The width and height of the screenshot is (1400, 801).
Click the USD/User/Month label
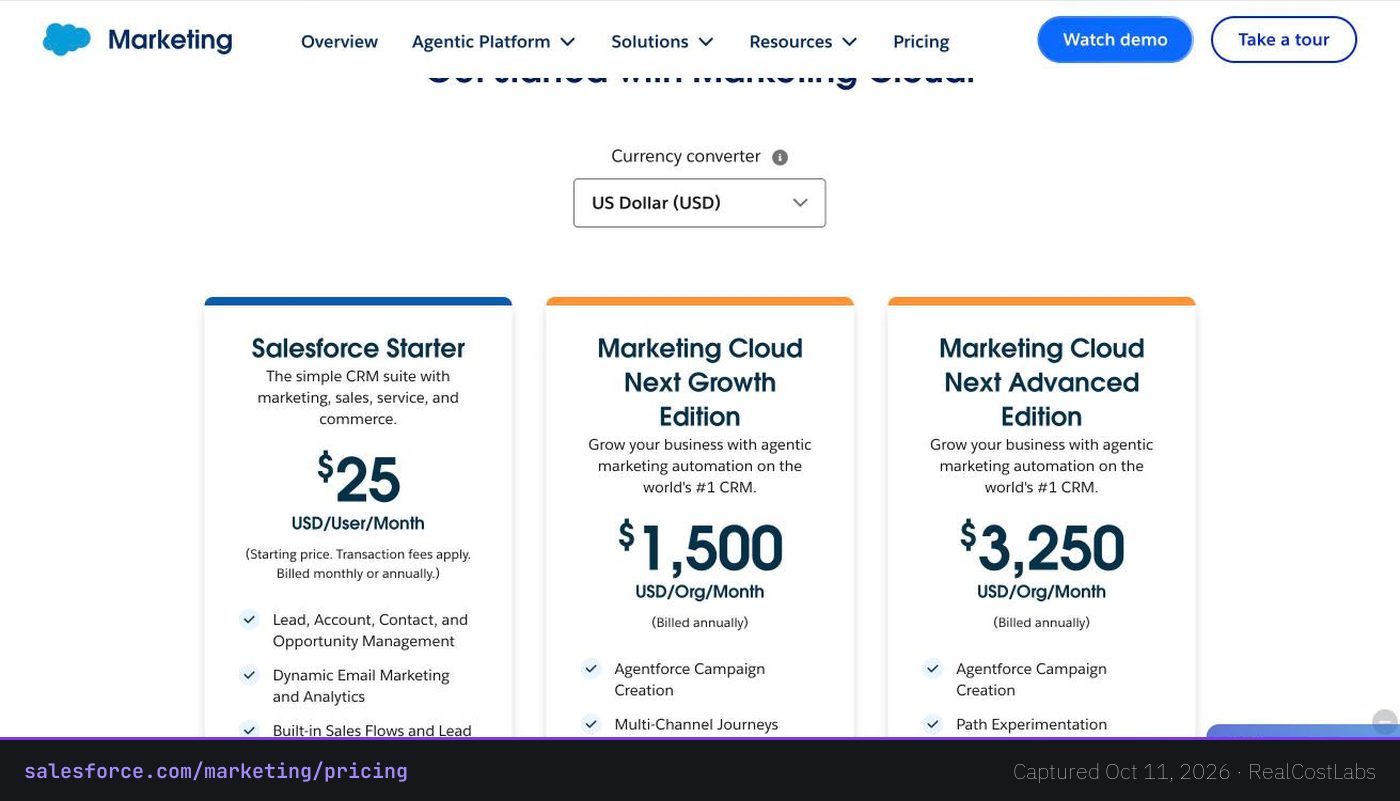pos(358,523)
